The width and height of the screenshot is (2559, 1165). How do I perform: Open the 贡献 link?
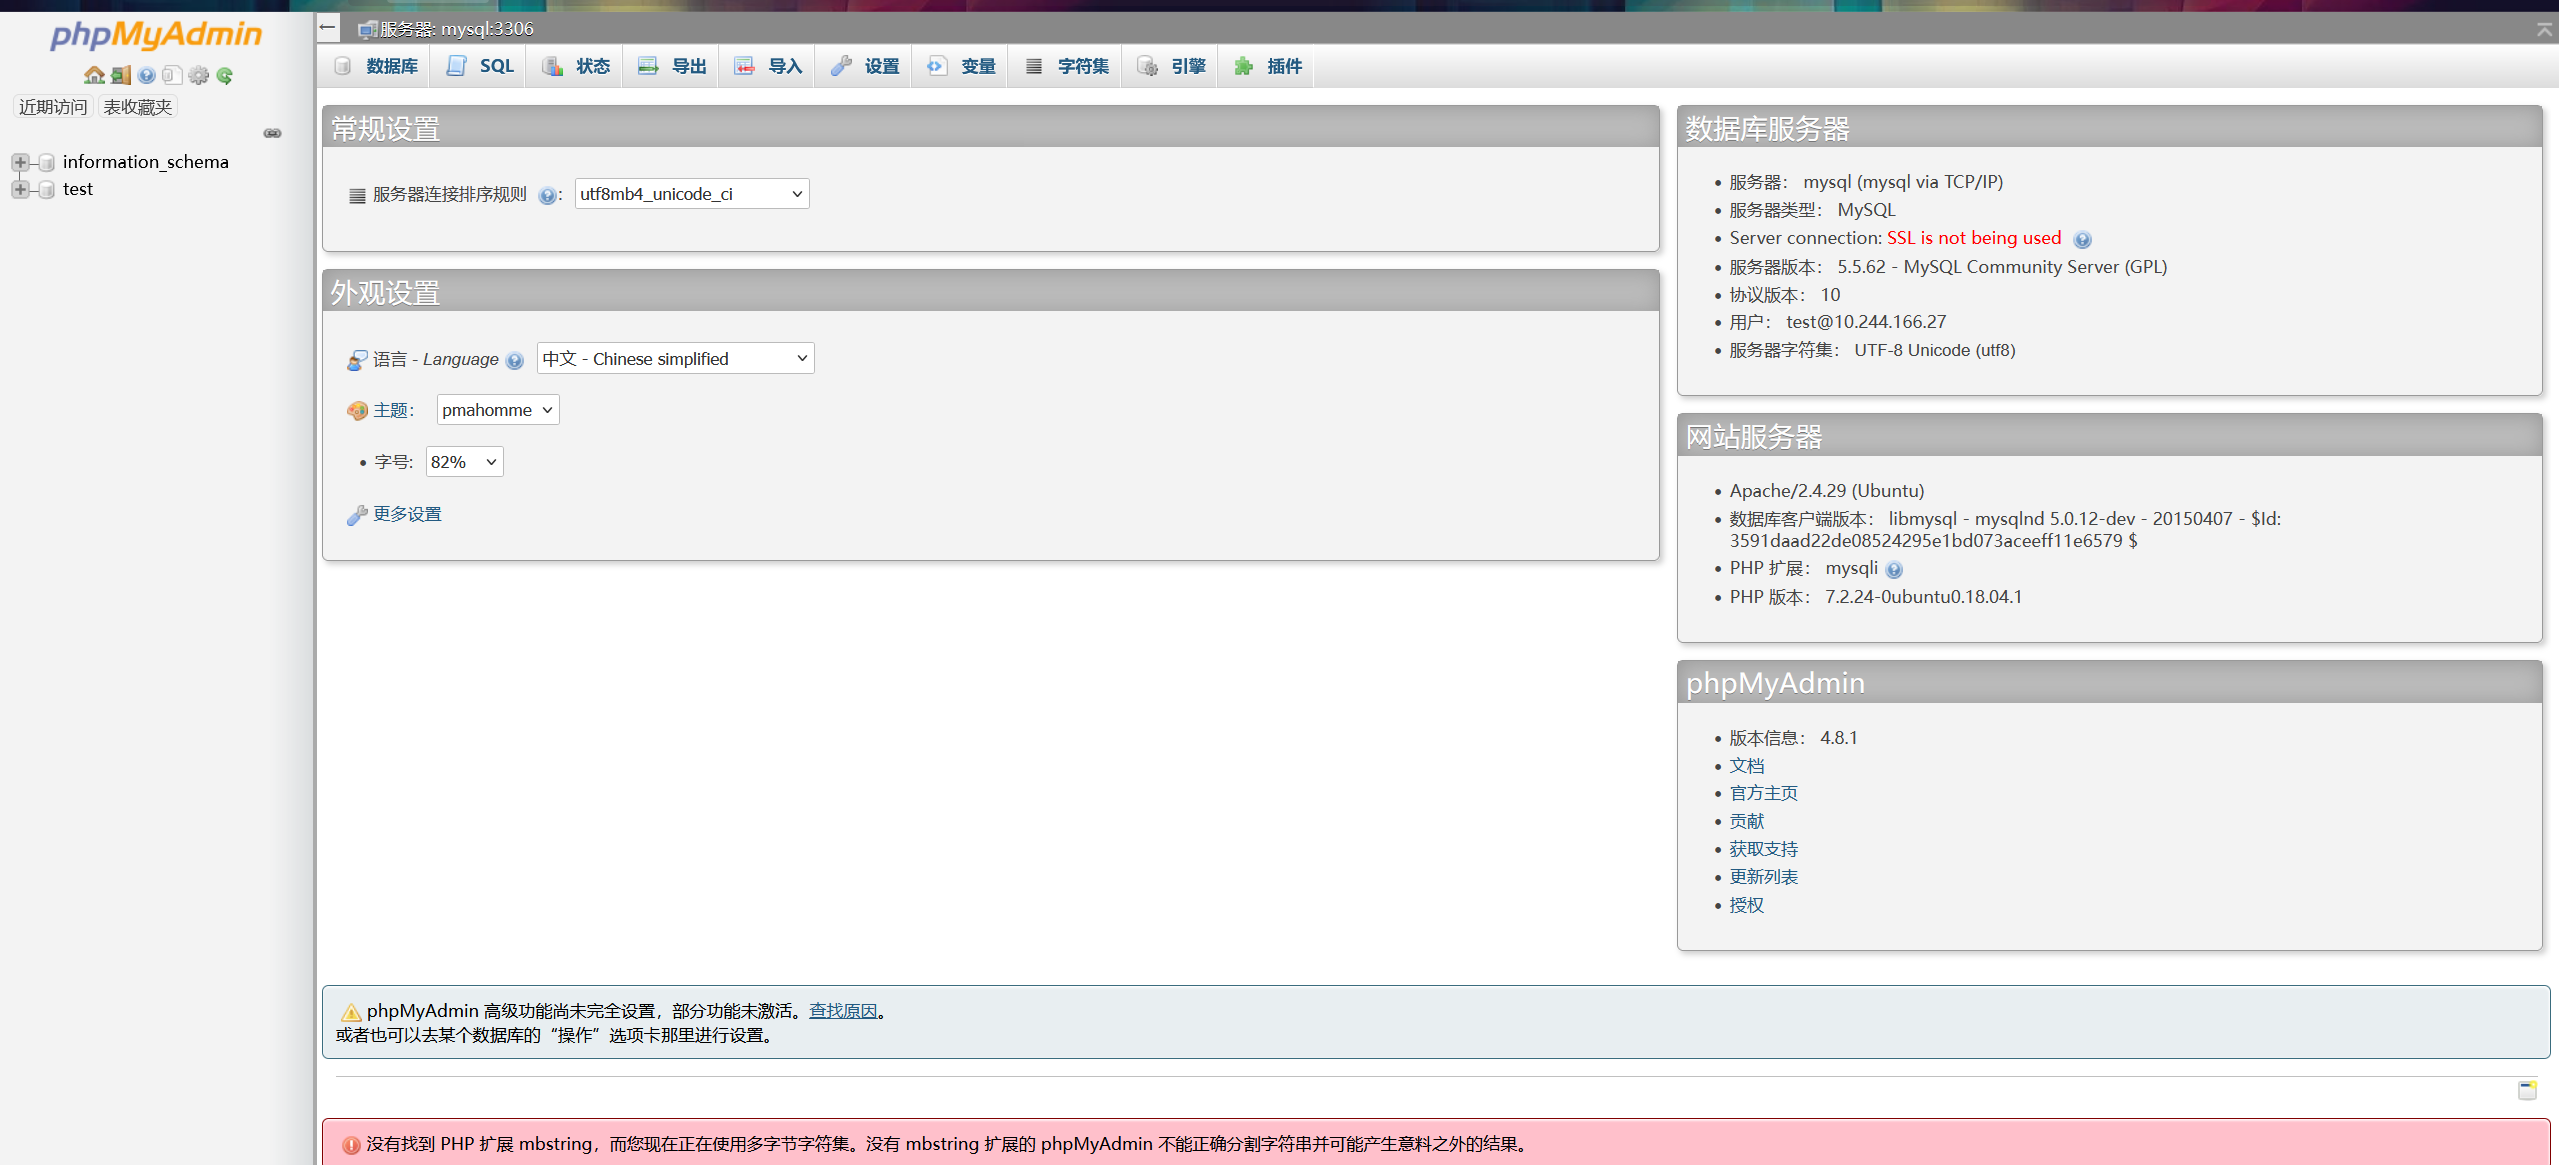[1747, 821]
